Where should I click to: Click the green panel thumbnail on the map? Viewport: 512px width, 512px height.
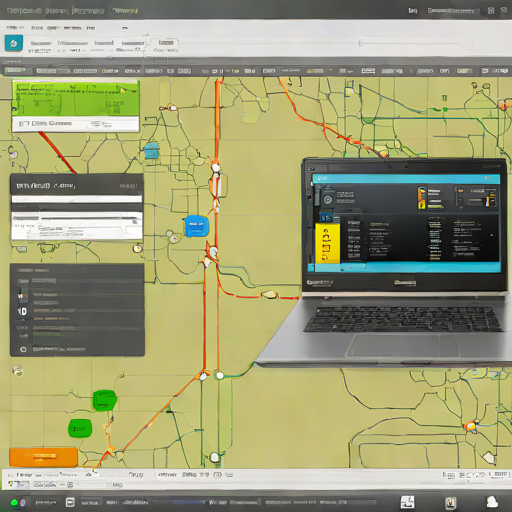tap(76, 98)
